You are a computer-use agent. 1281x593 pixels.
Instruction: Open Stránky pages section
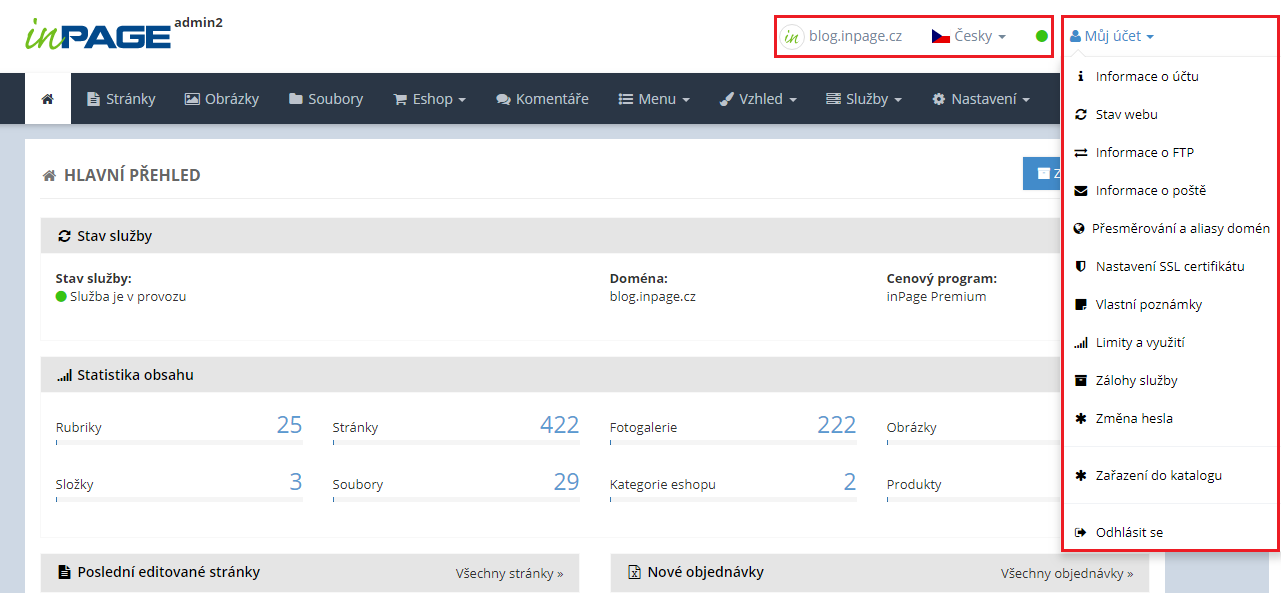121,99
